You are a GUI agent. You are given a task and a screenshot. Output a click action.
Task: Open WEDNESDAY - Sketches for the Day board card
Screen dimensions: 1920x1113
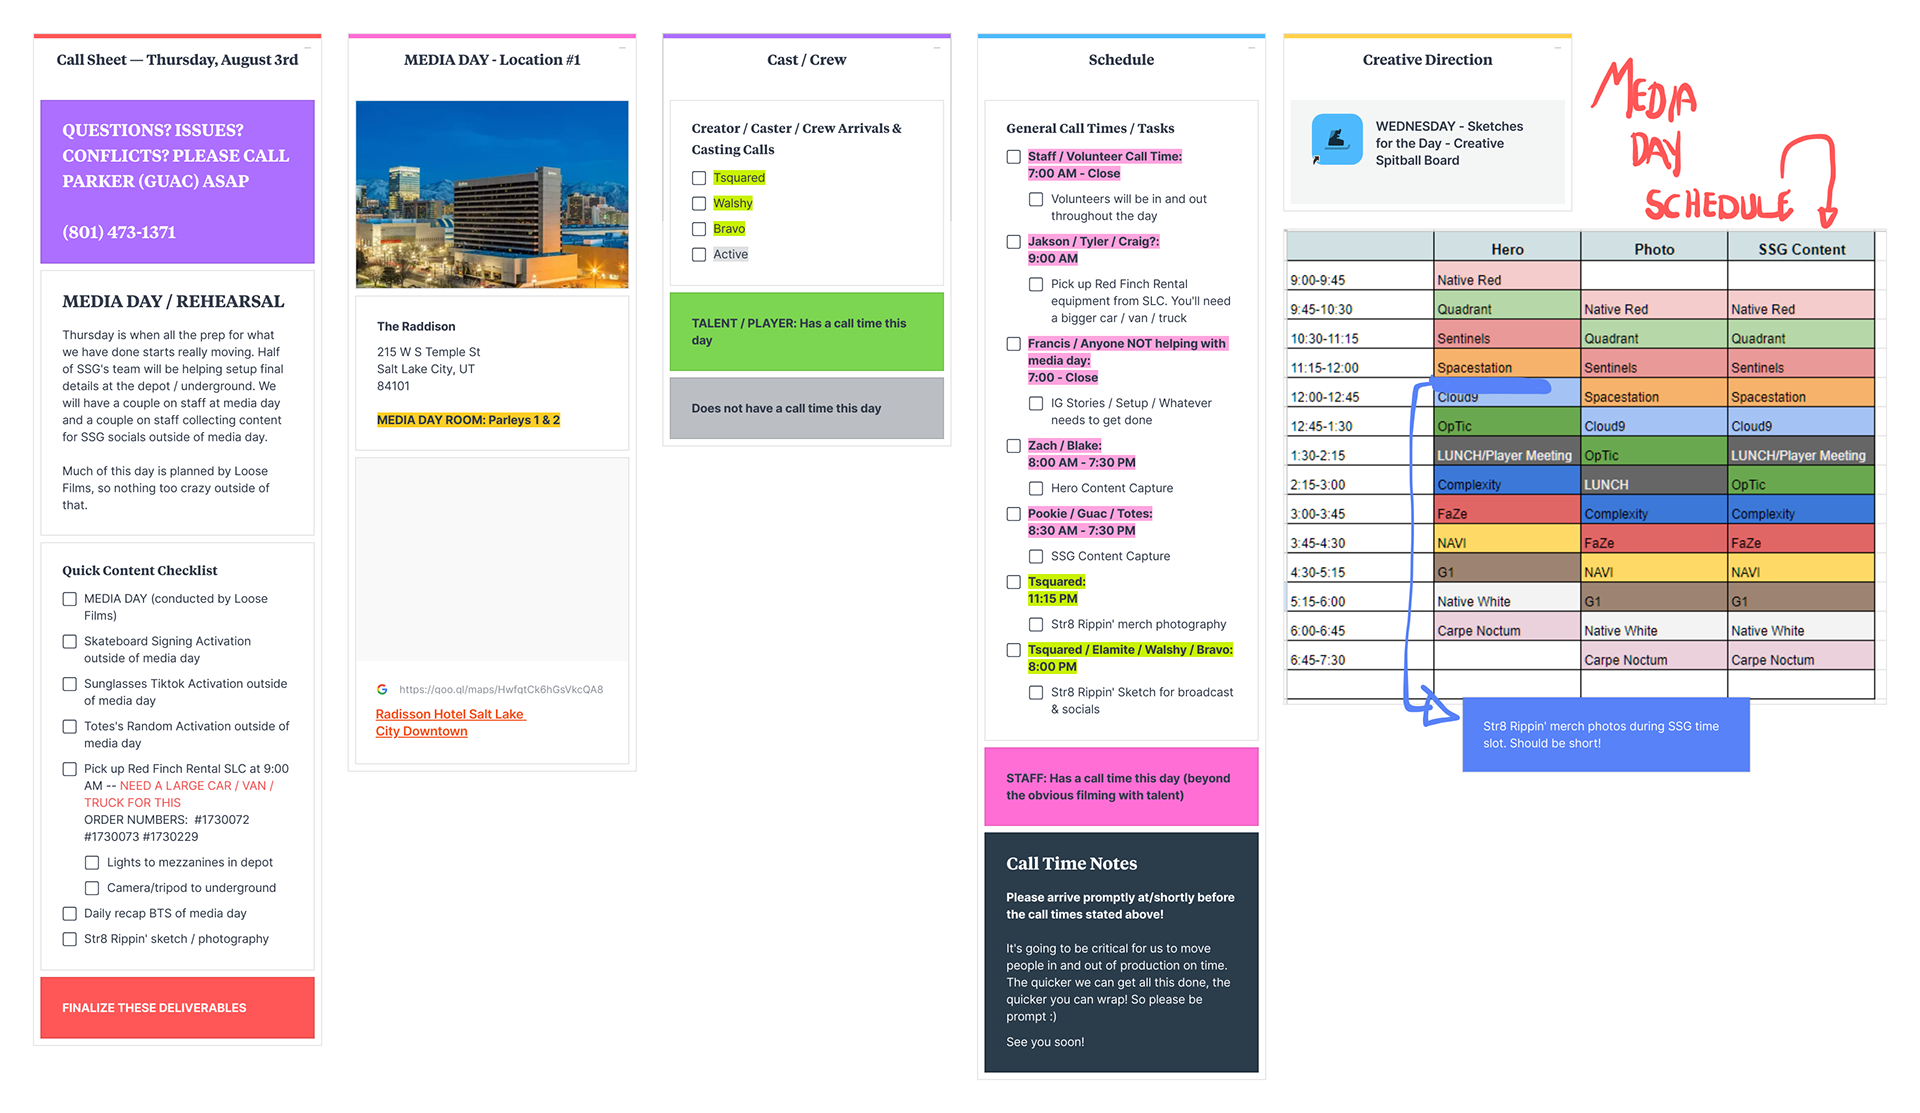coord(1427,152)
